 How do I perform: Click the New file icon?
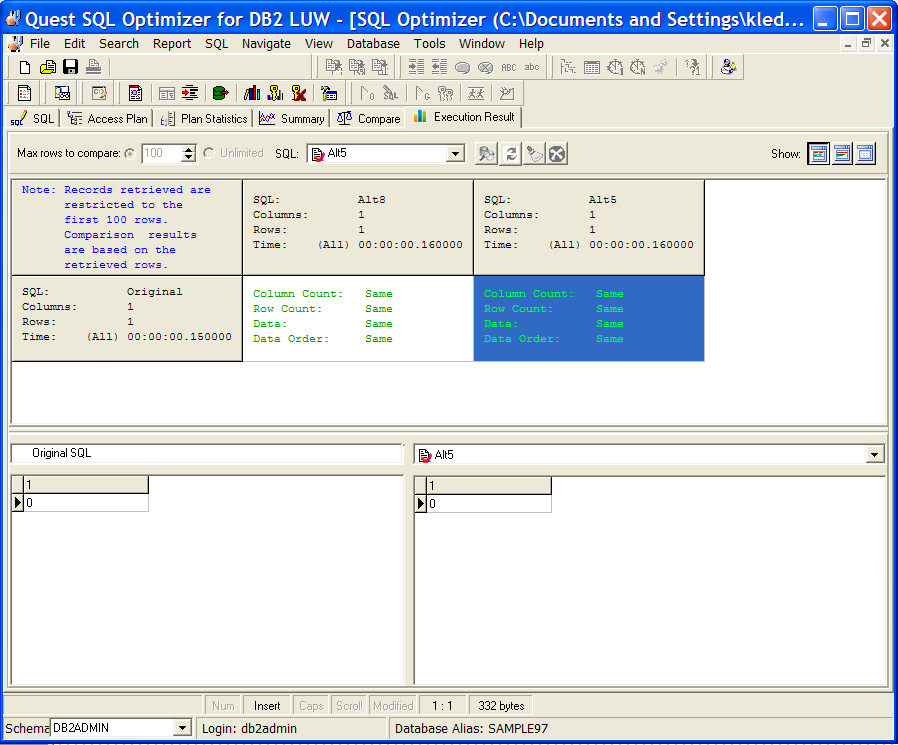(x=26, y=67)
